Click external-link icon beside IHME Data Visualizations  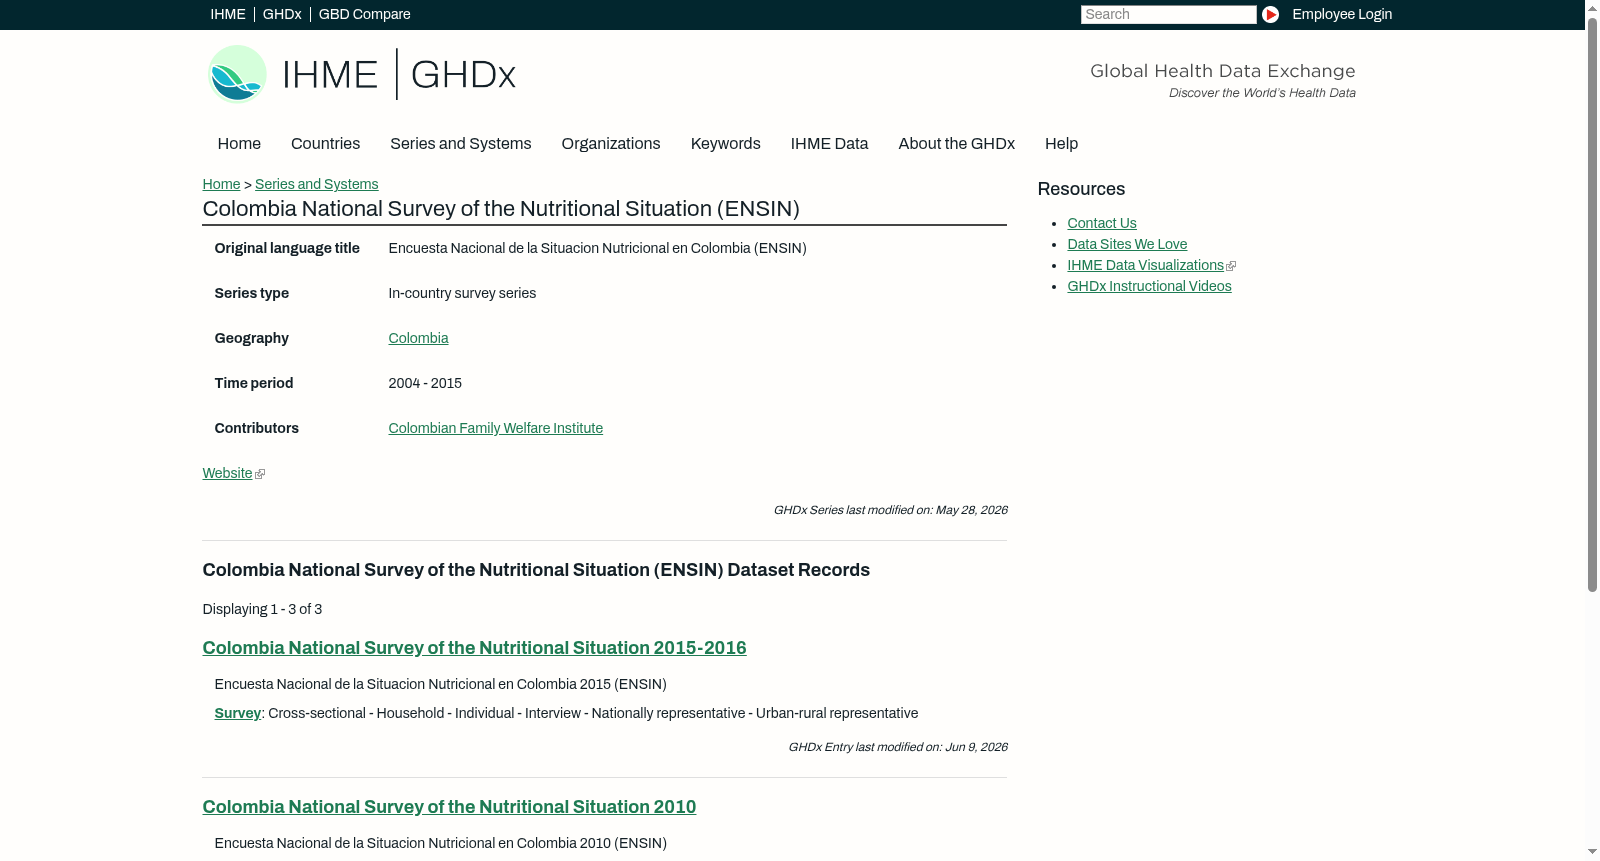click(x=1231, y=266)
